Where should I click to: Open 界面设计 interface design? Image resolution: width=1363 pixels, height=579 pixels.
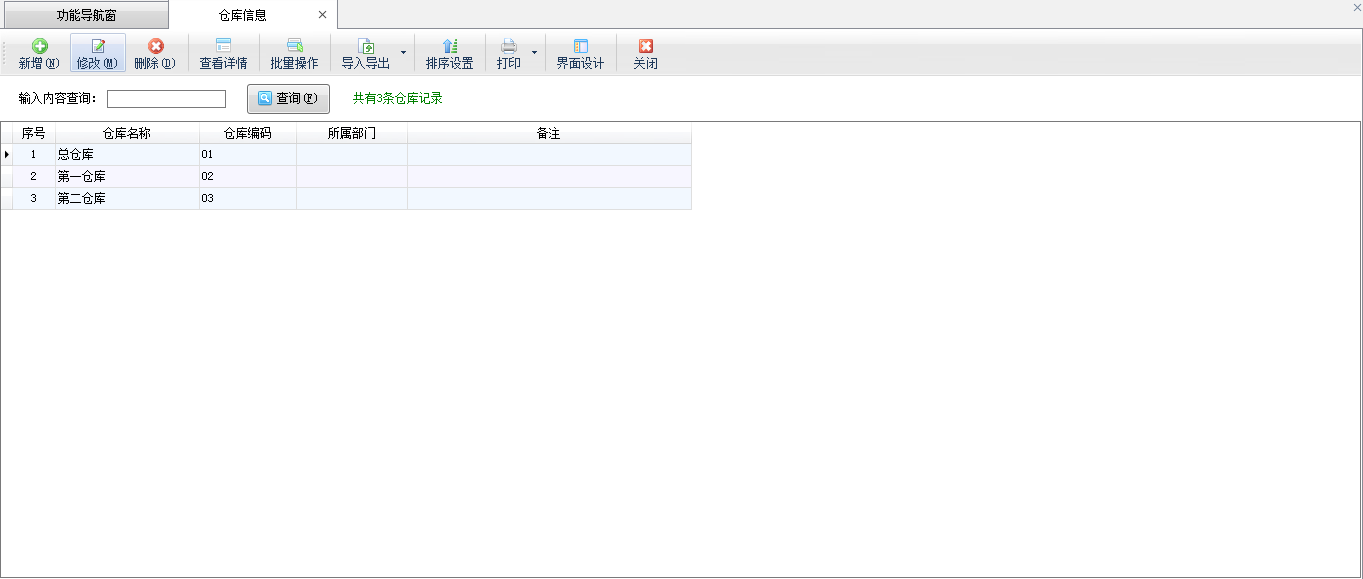[580, 46]
